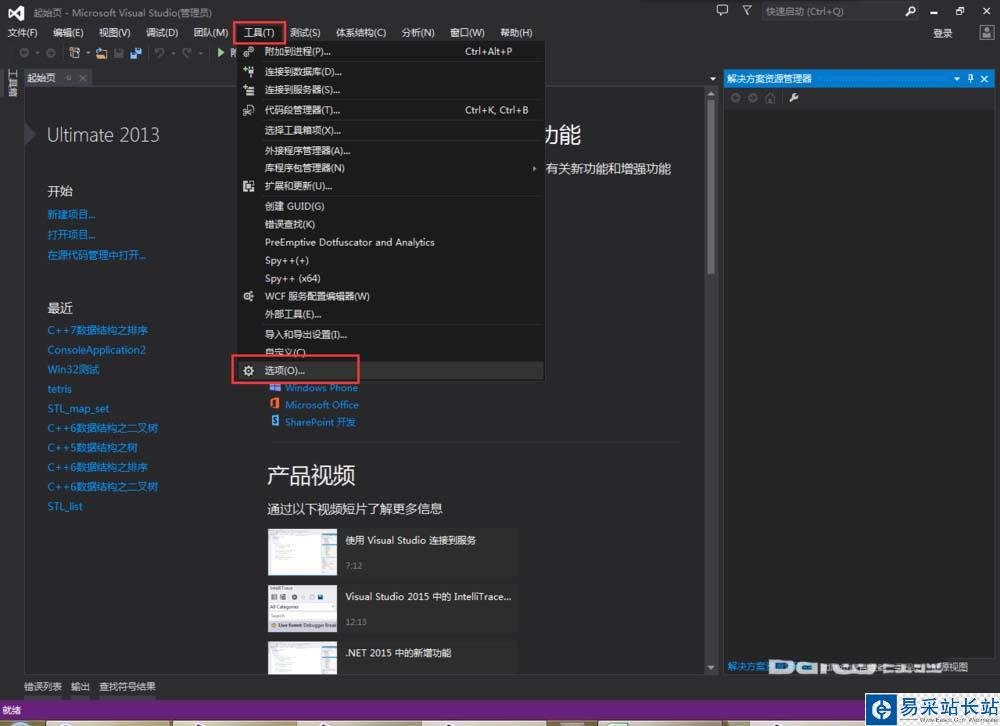Viewport: 1000px width, 726px height.
Task: Click the Redo toolbar icon
Action: click(x=186, y=53)
